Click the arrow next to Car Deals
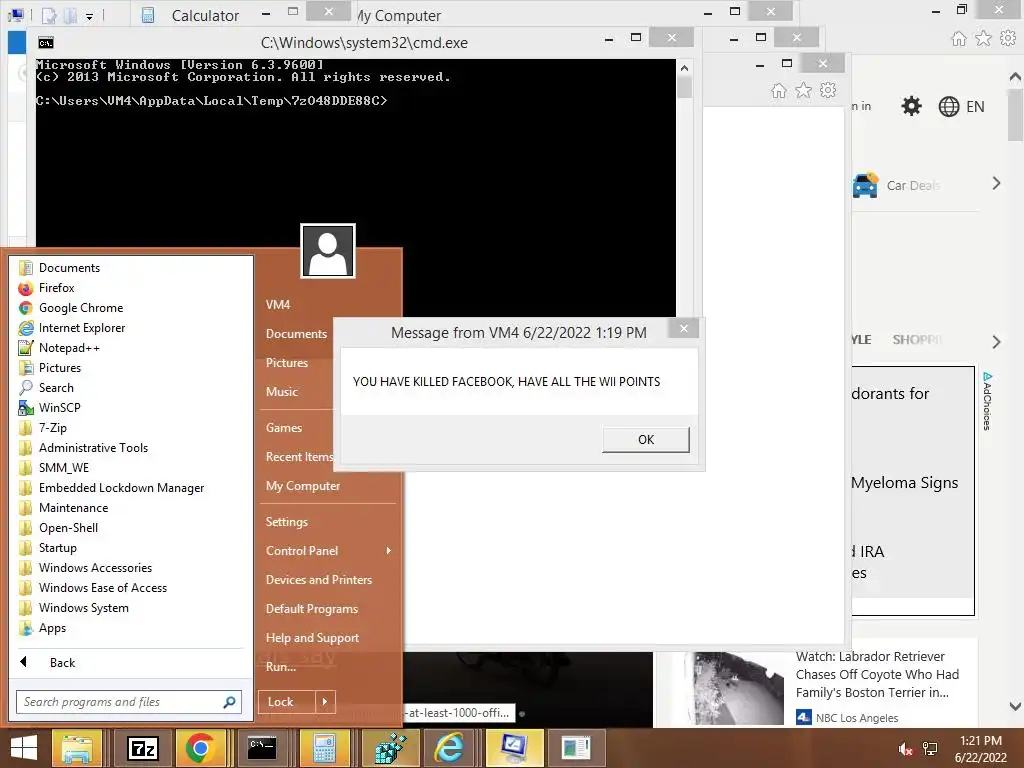 coord(996,184)
